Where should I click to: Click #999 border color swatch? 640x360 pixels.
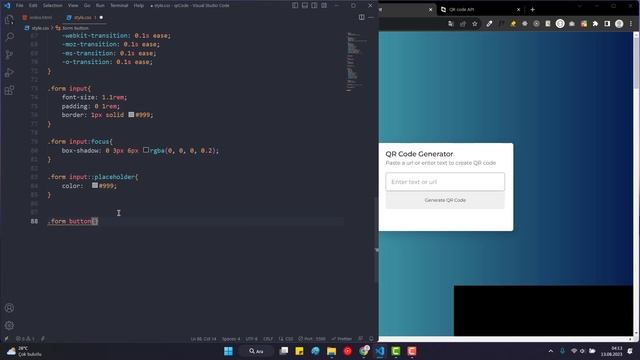pyautogui.click(x=131, y=115)
